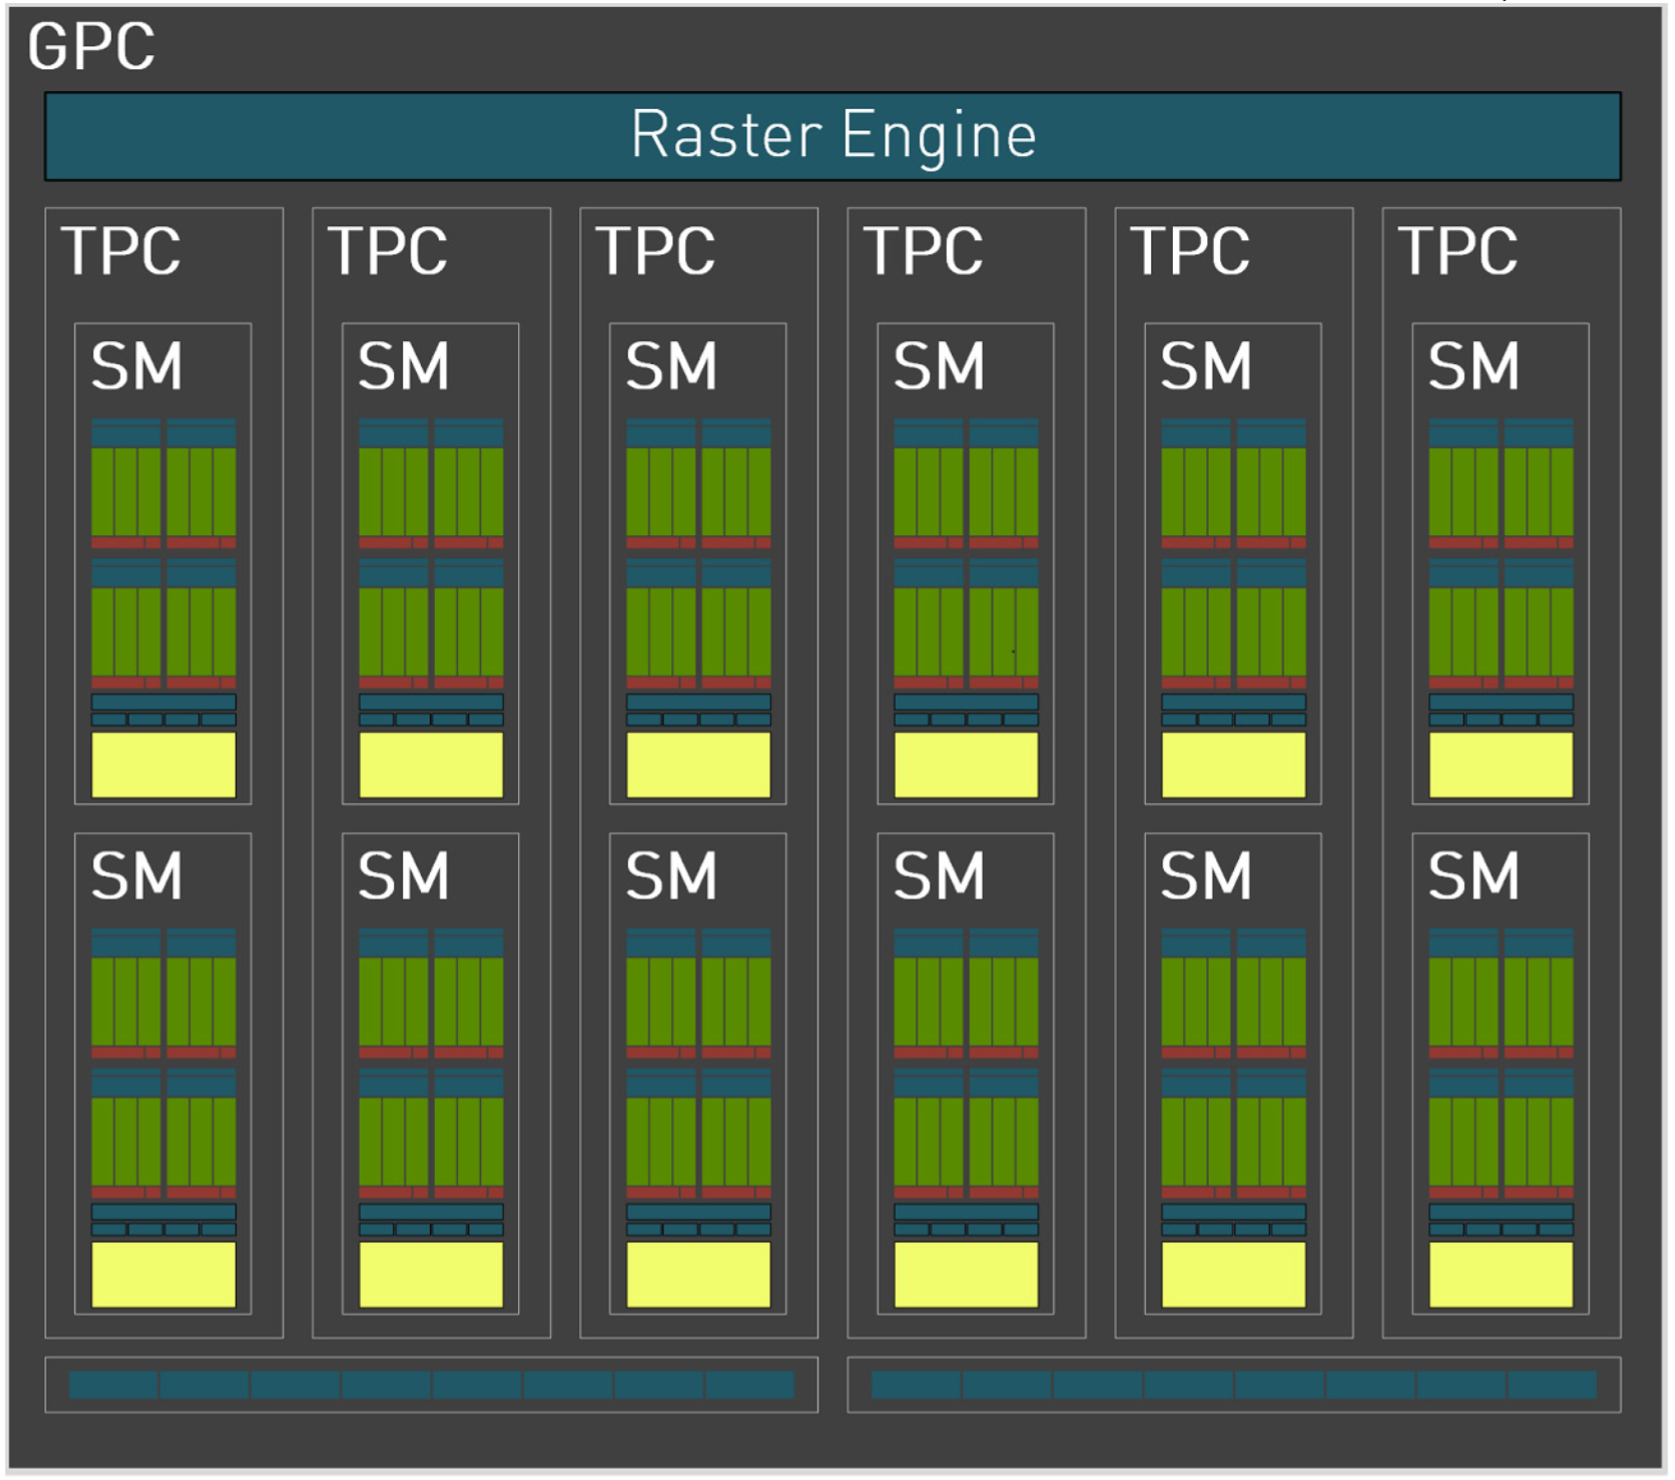Click the rightmost TPC label
Screen dimensions: 1675x1480
pos(1457,250)
